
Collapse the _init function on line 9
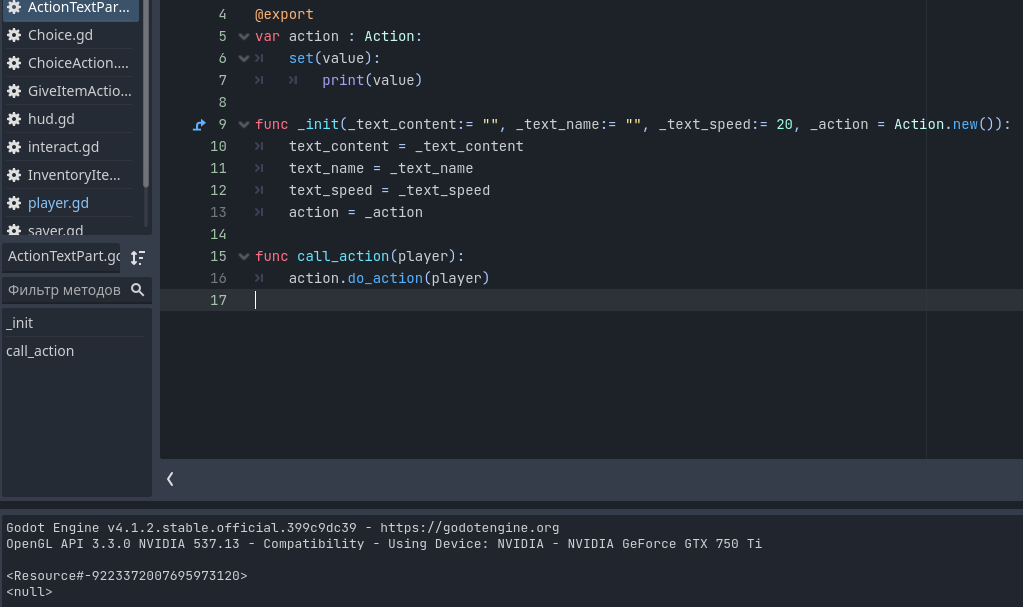click(244, 125)
